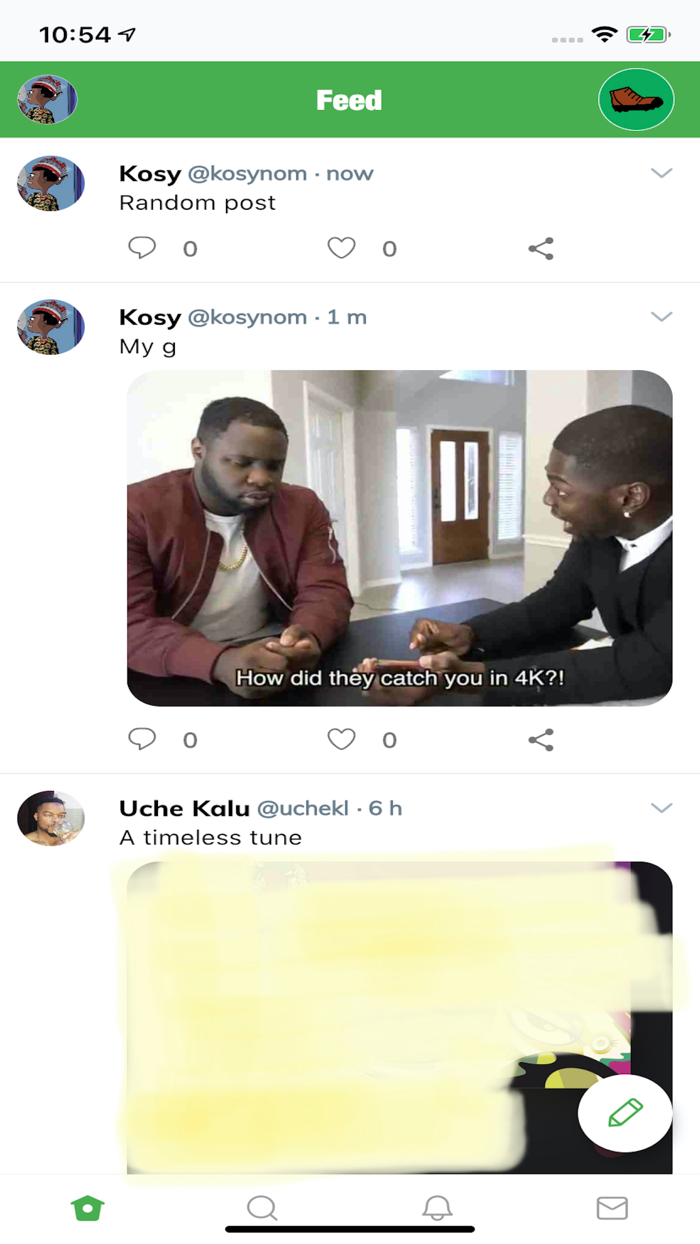Like Kosy's 'Random post' by tapping its heart
Screen dimensions: 700x1244
click(x=341, y=248)
